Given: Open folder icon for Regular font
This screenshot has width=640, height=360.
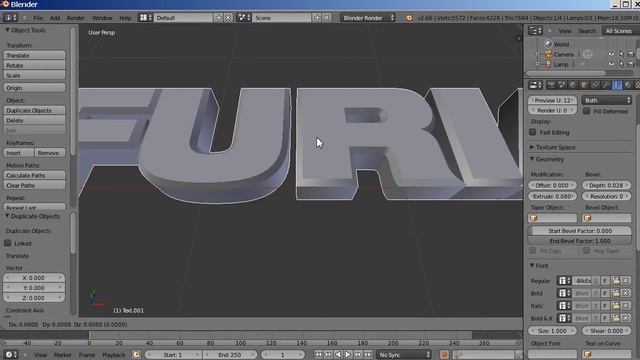Looking at the screenshot, I should pos(615,281).
